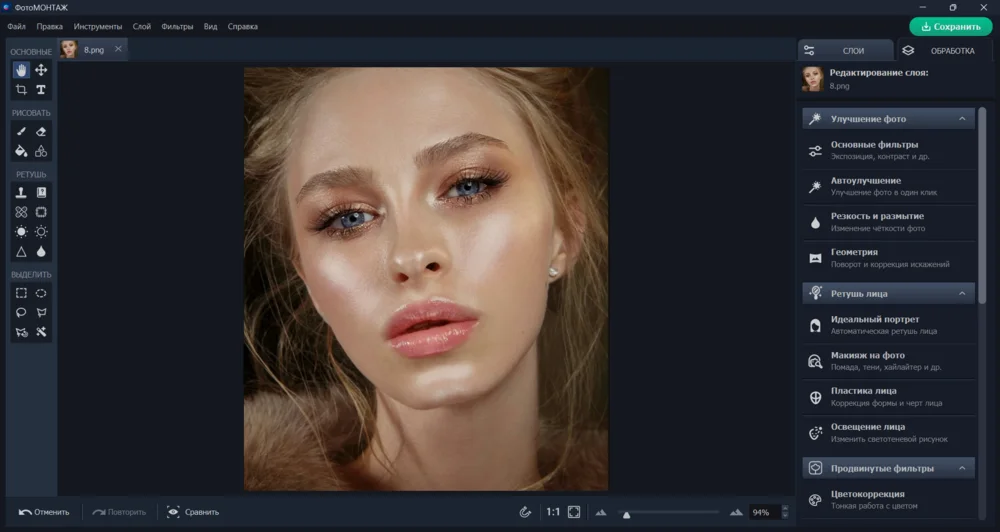Click the zoom slider track

click(x=670, y=512)
